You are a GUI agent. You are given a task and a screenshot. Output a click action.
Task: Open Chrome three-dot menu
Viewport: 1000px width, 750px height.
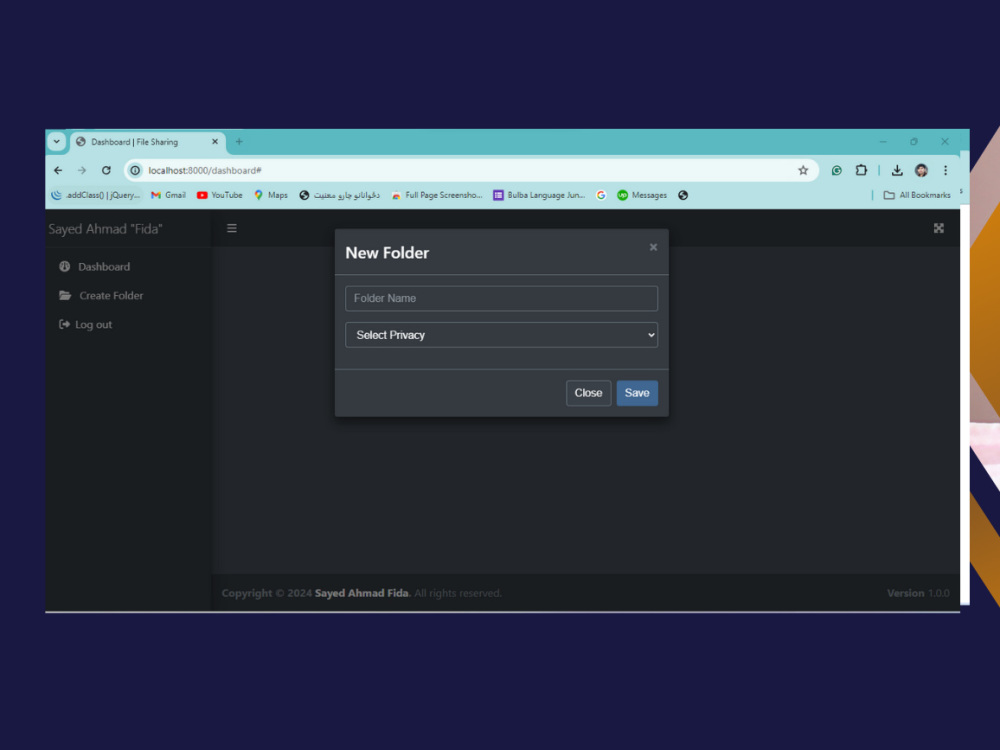coord(946,170)
